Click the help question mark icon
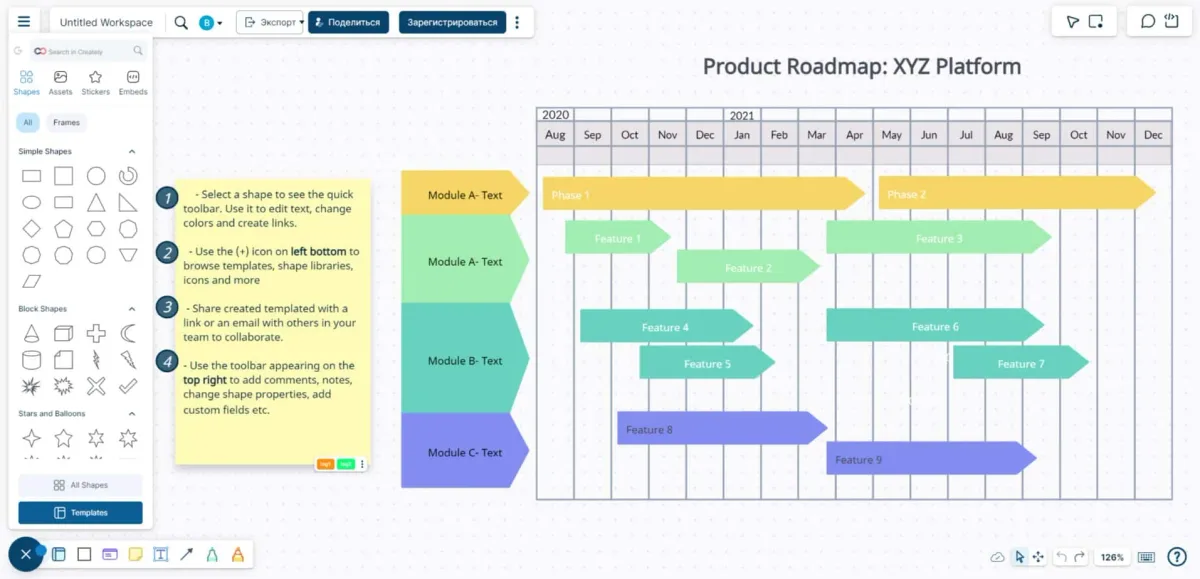Screen dimensions: 1200x579 (1177, 557)
